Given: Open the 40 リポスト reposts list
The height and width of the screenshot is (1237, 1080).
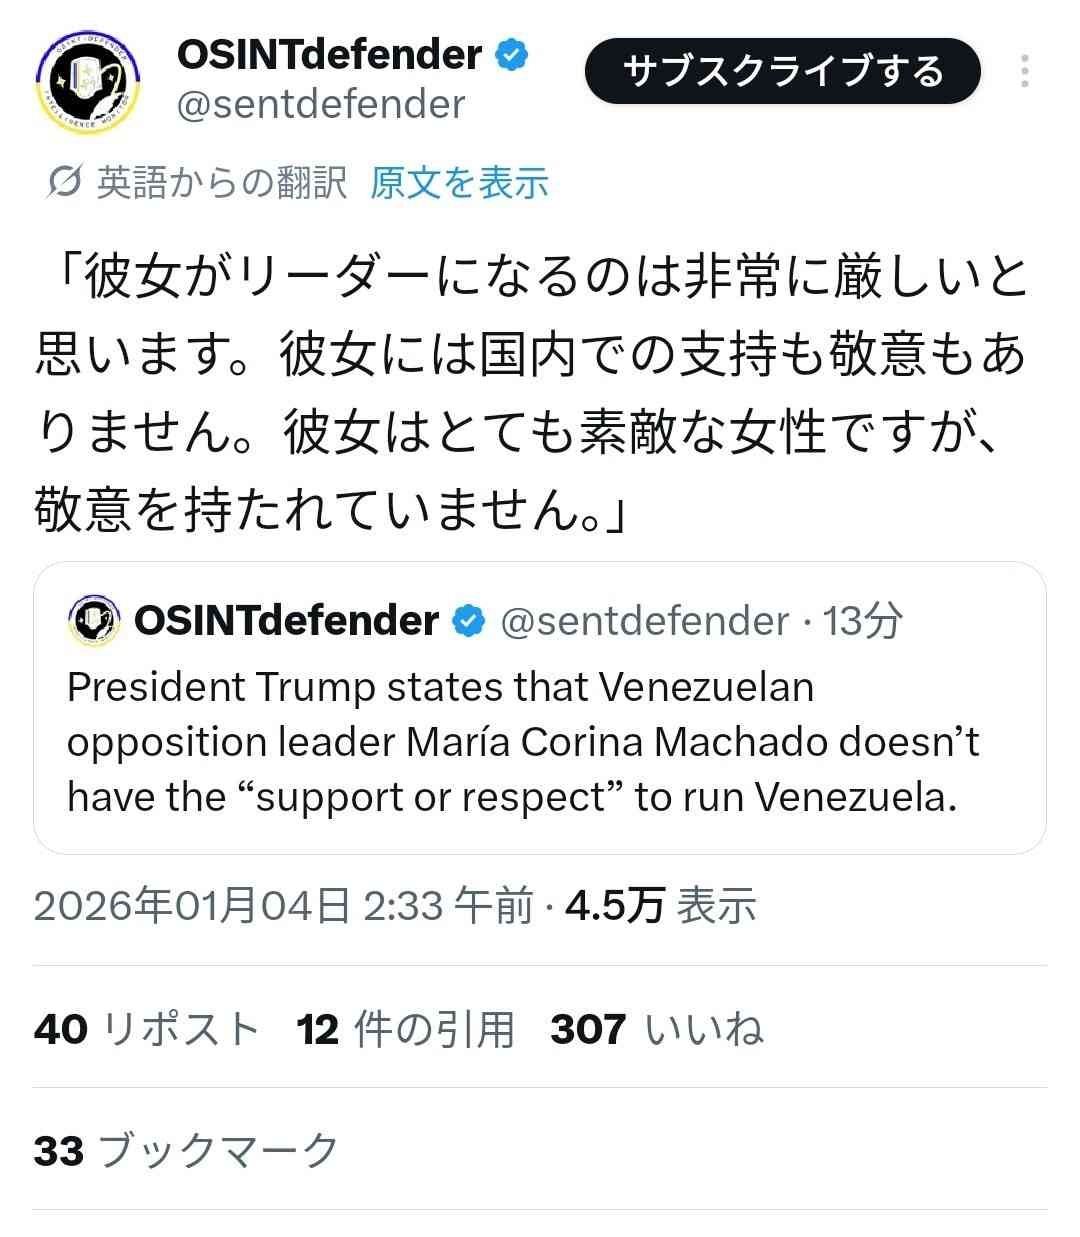Looking at the screenshot, I should (147, 1029).
